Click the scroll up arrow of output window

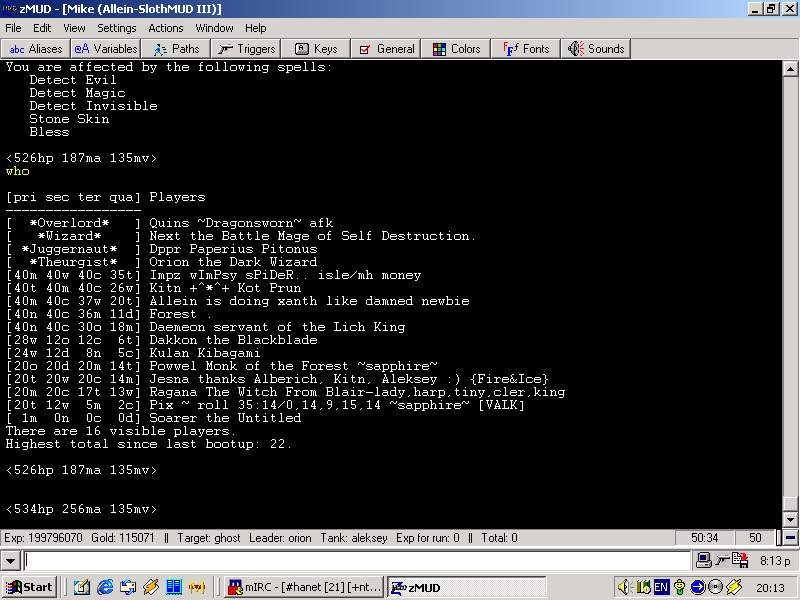(x=790, y=68)
